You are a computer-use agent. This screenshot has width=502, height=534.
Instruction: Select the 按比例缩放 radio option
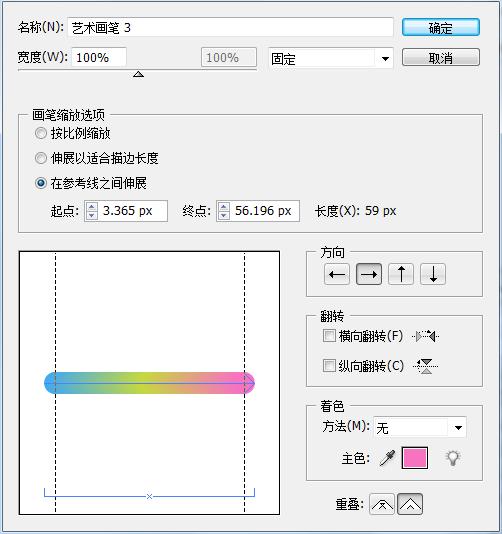tap(41, 133)
